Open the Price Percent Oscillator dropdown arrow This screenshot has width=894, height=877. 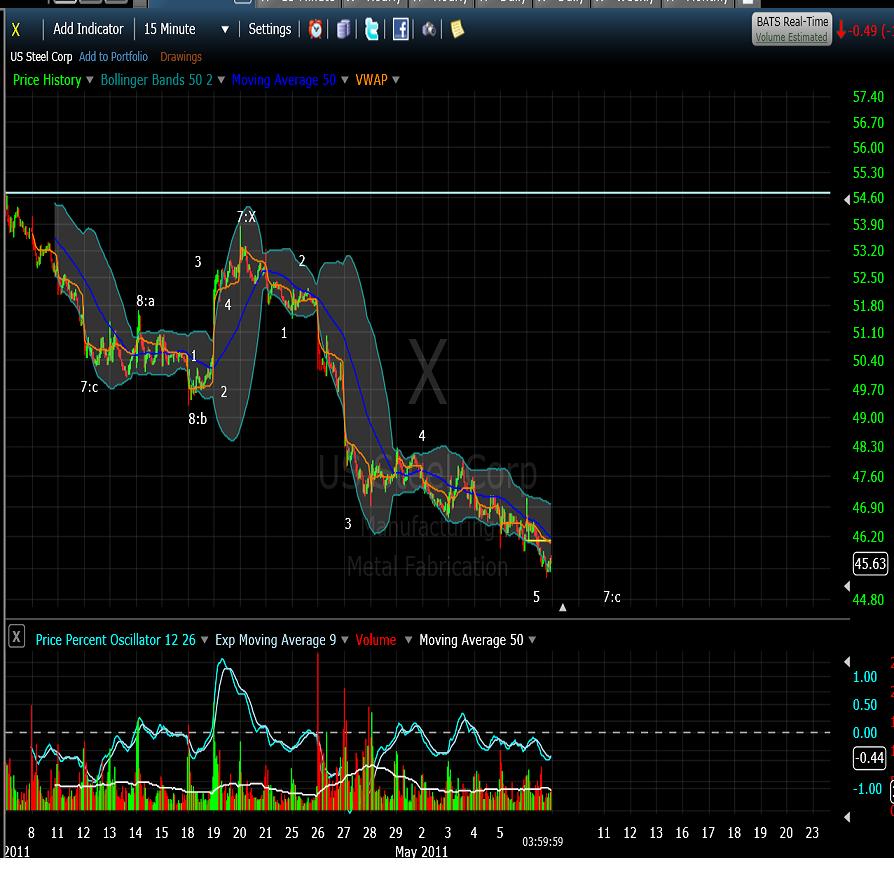pos(204,640)
